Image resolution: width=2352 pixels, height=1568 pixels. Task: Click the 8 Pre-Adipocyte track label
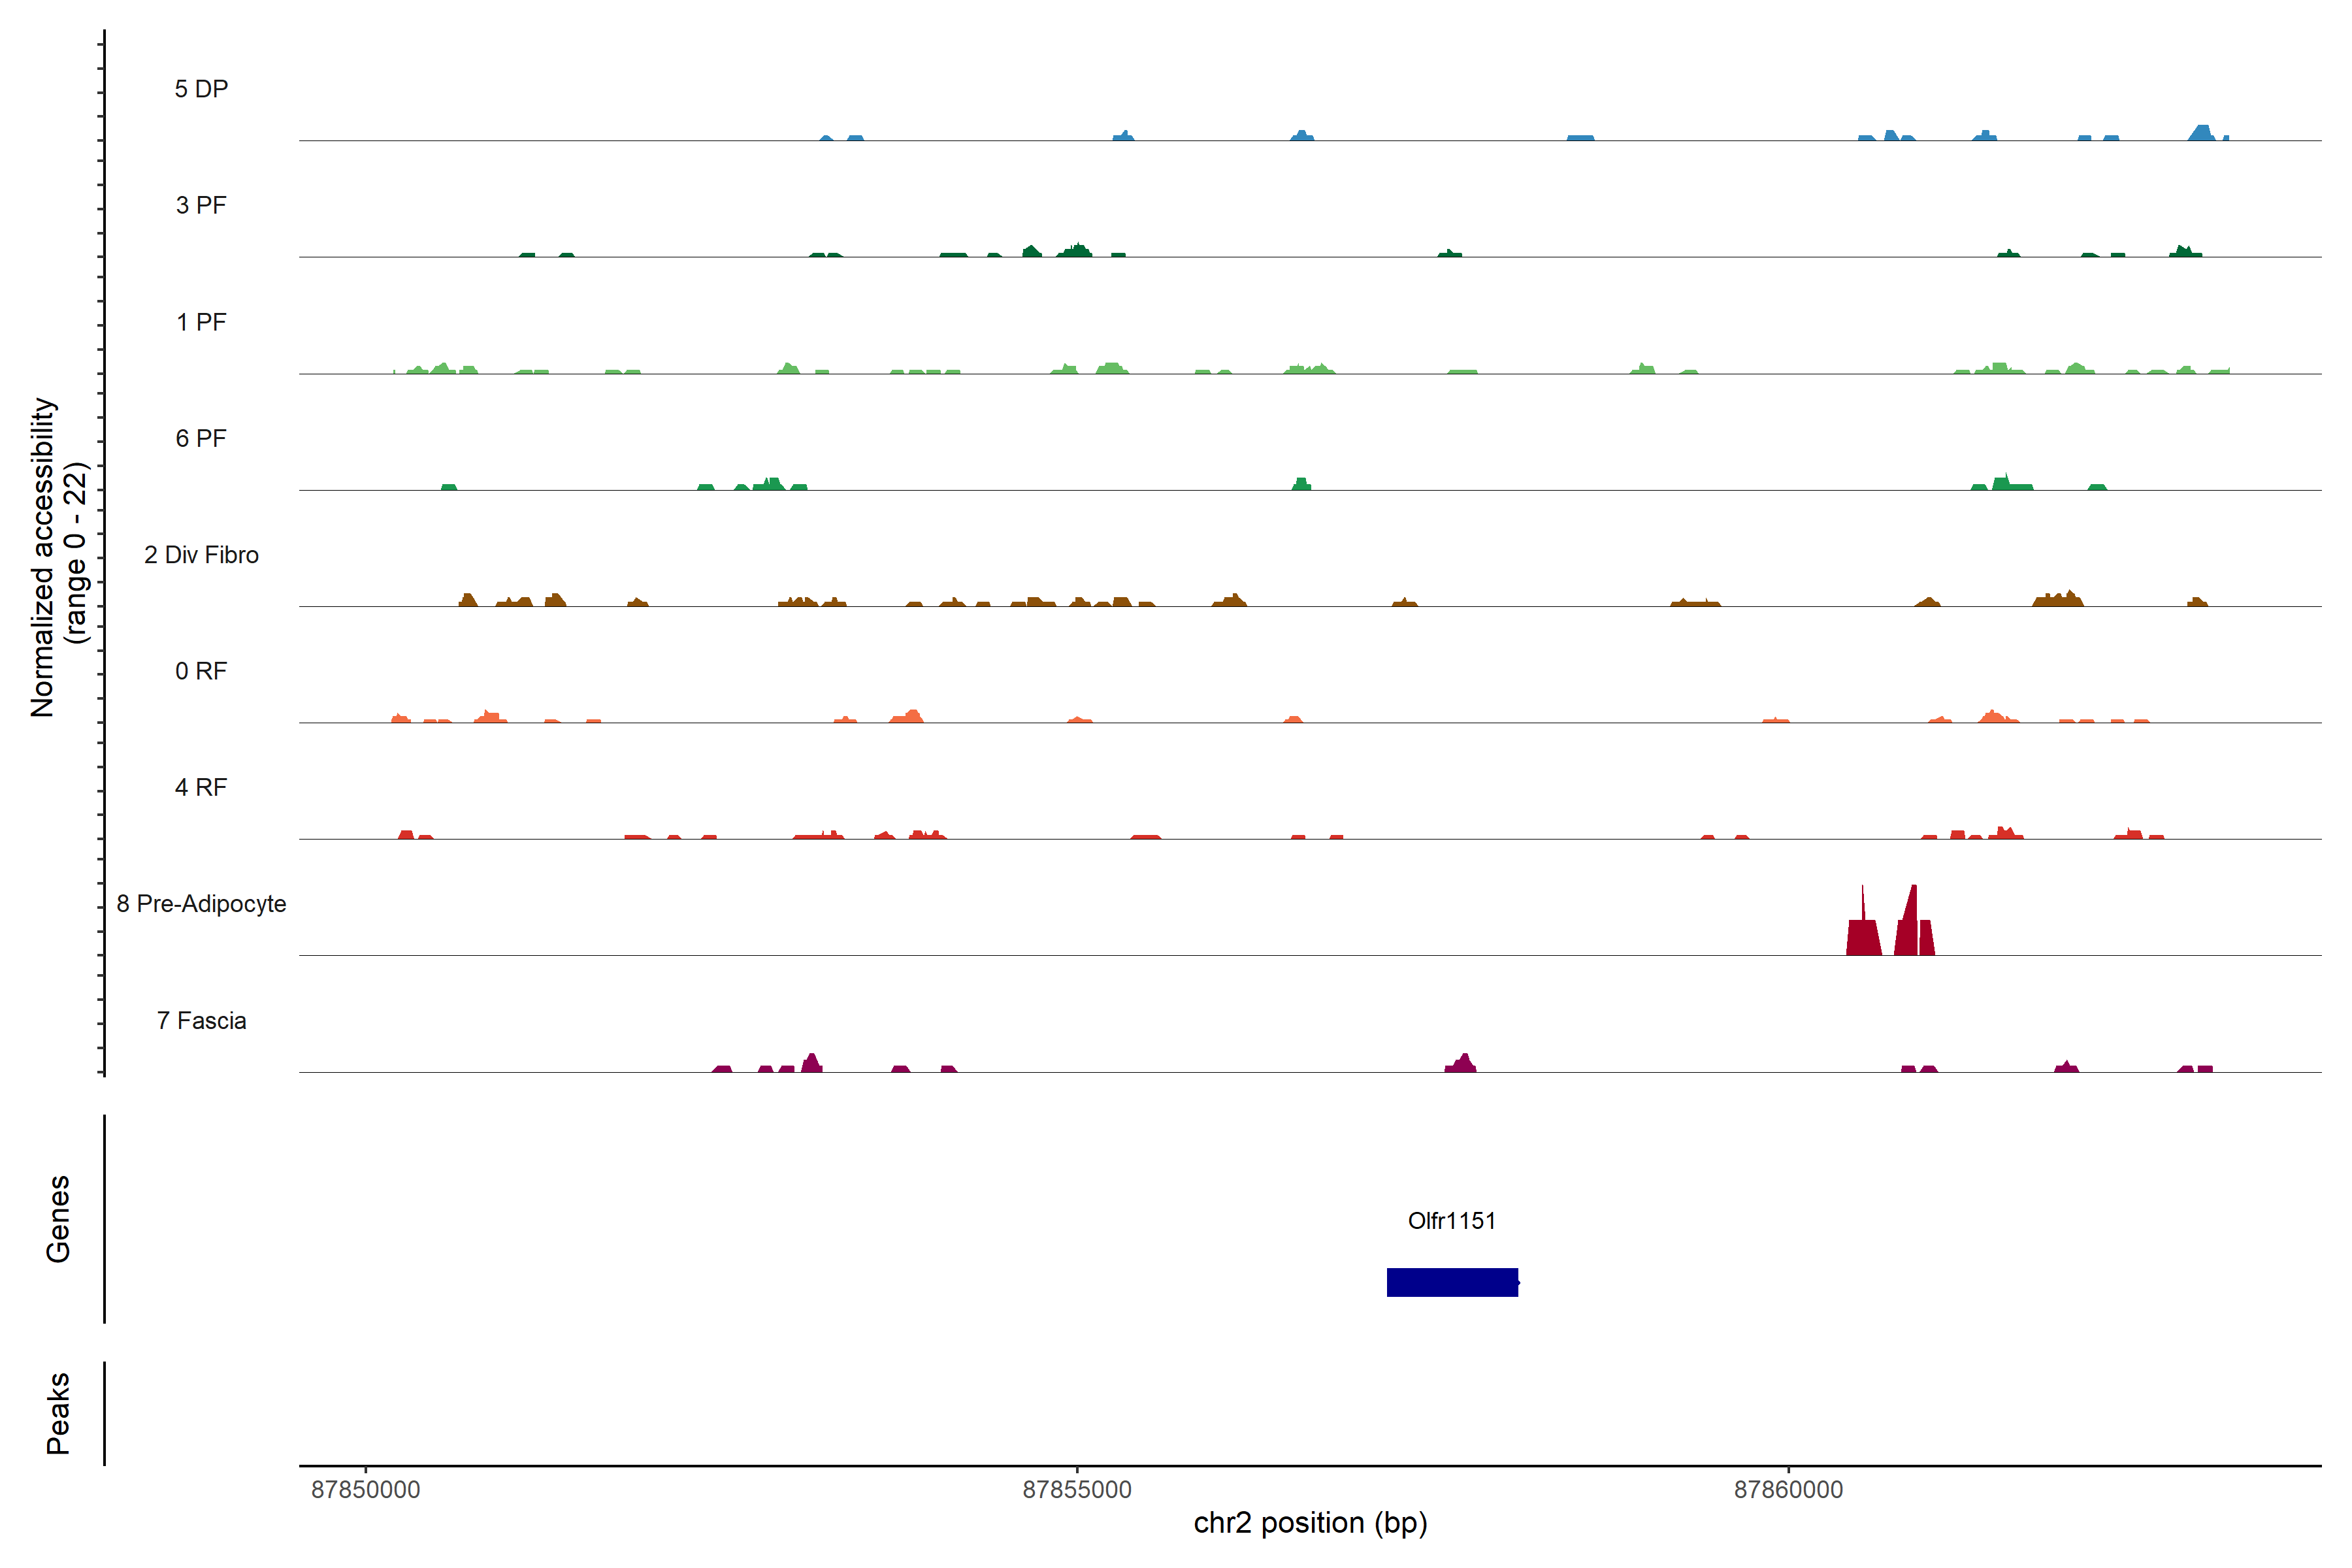[x=201, y=904]
